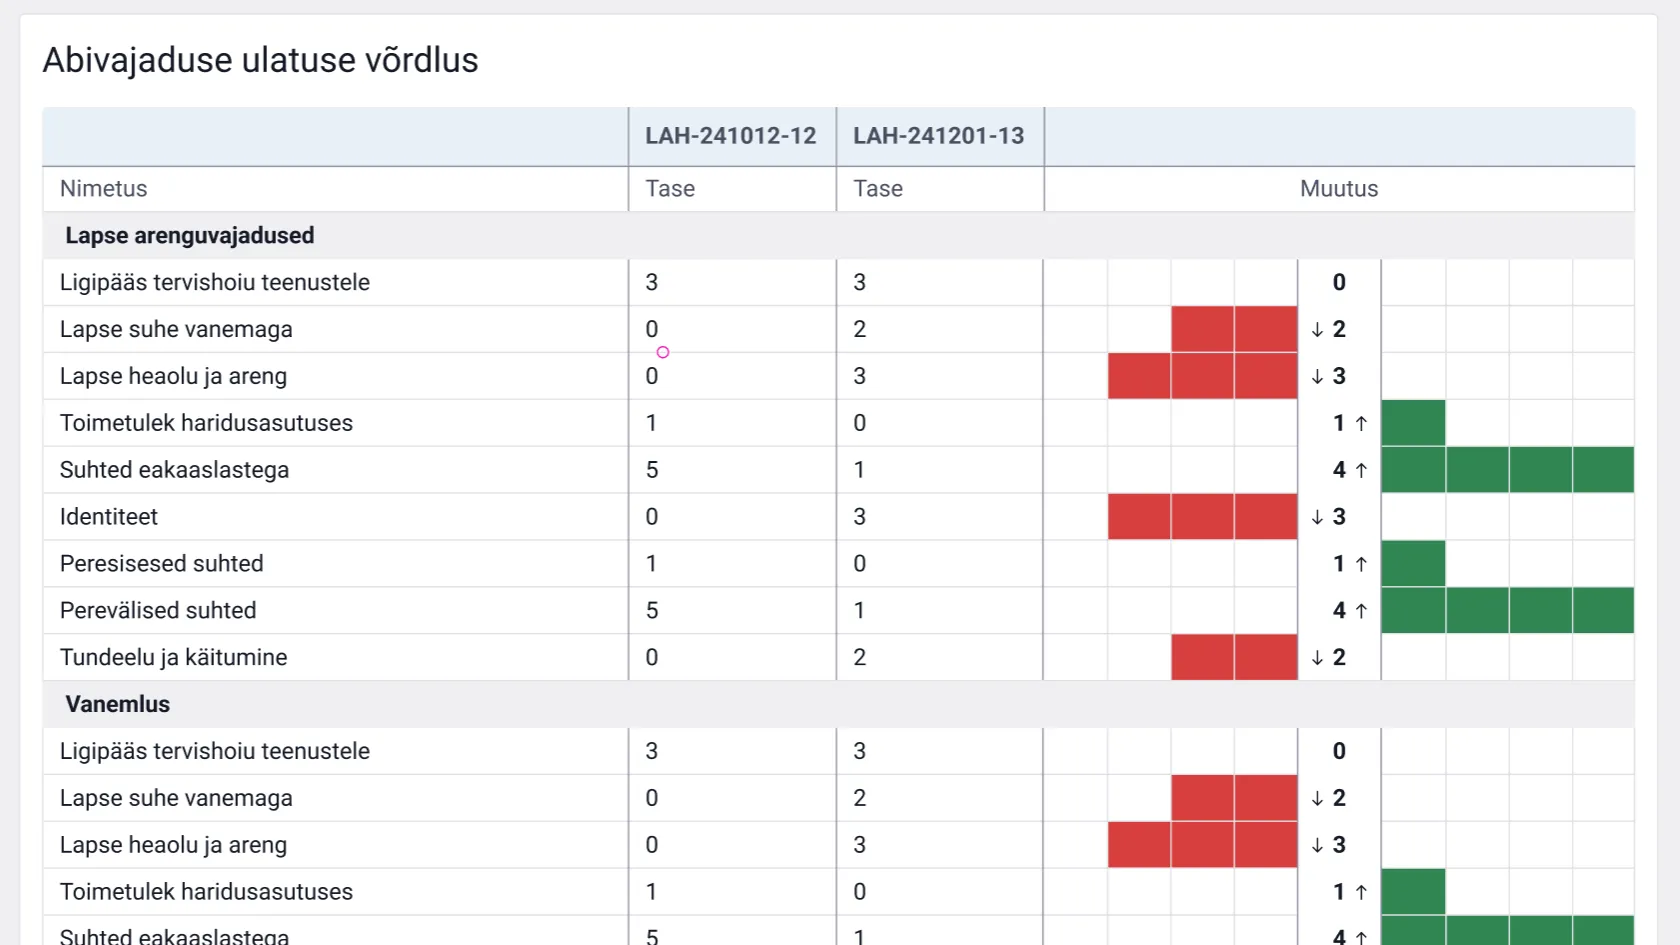Click down arrow in the Identiteet row

[1317, 517]
